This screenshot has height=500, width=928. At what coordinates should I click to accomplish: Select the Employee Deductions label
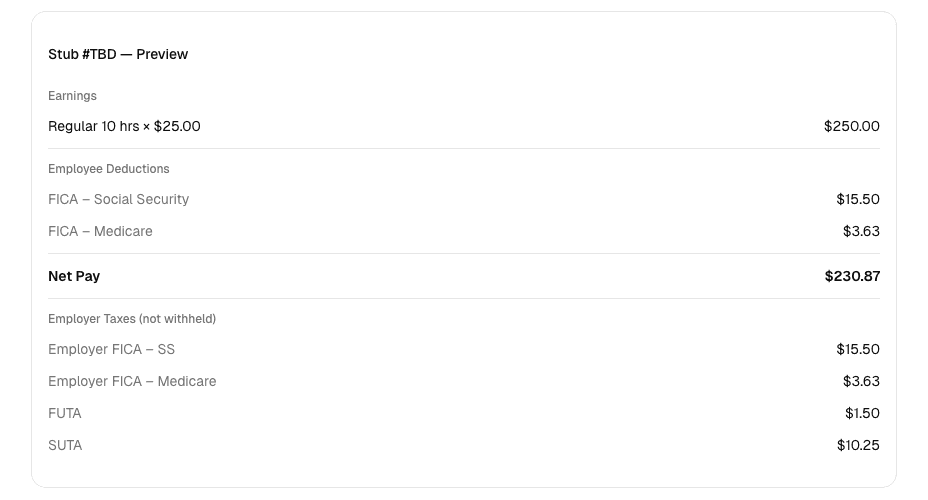pyautogui.click(x=108, y=169)
